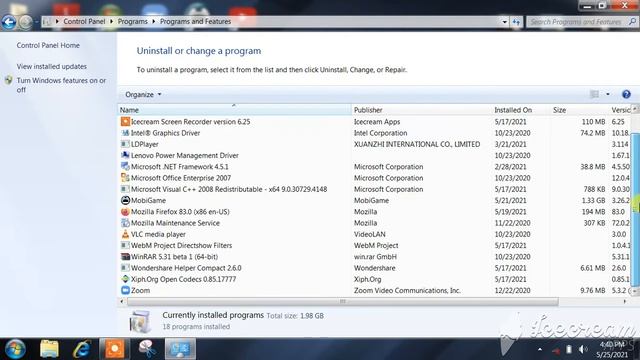The width and height of the screenshot is (640, 360).
Task: Open the Organize dropdown menu
Action: coord(143,94)
